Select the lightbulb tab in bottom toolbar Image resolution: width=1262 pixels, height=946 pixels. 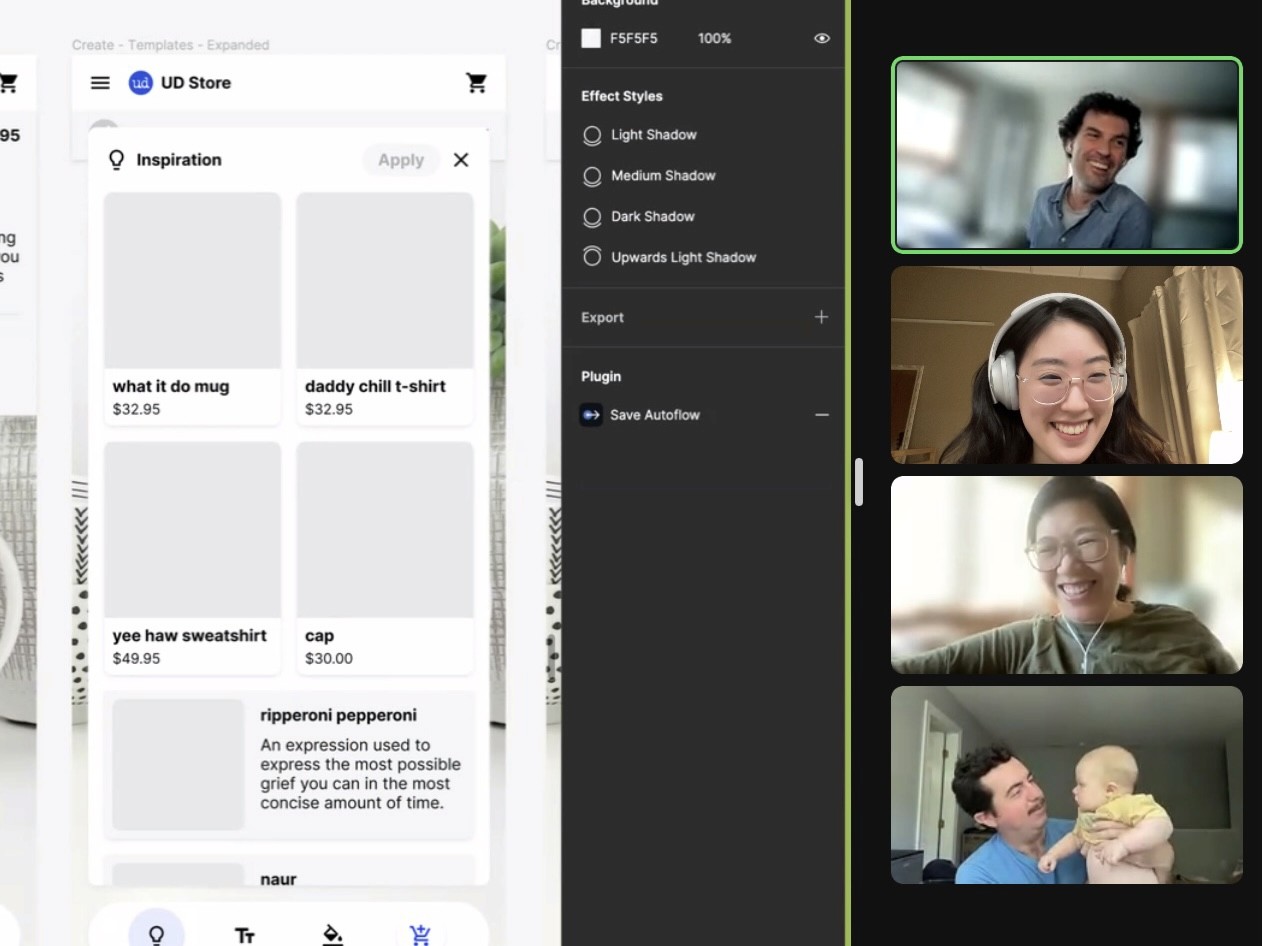(156, 935)
